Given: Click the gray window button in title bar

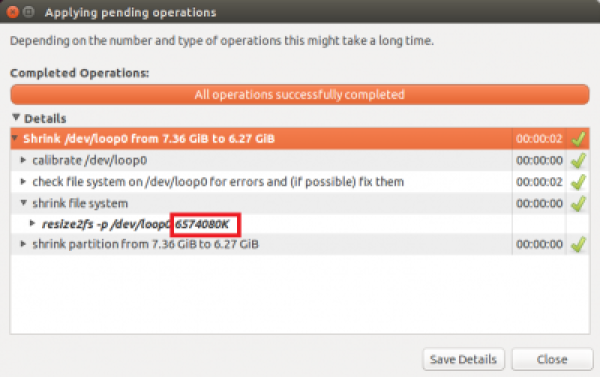Looking at the screenshot, I should point(29,12).
